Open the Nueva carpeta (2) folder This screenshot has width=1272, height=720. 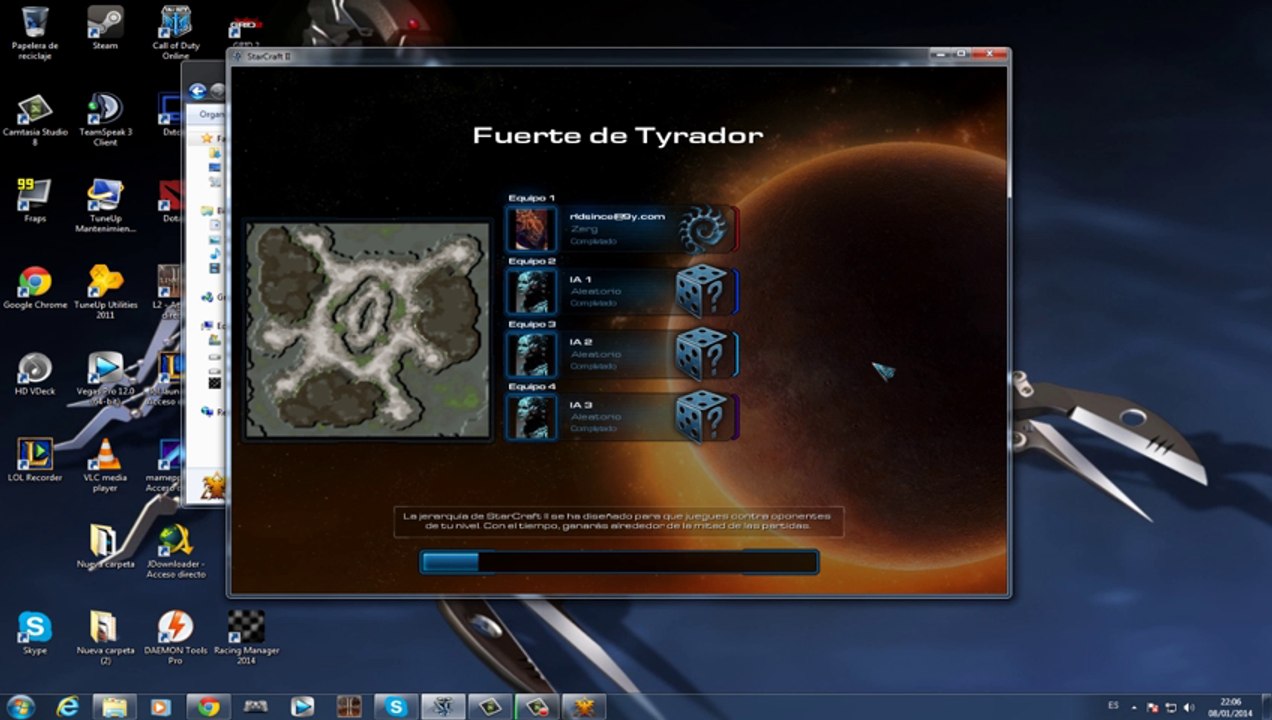click(105, 638)
